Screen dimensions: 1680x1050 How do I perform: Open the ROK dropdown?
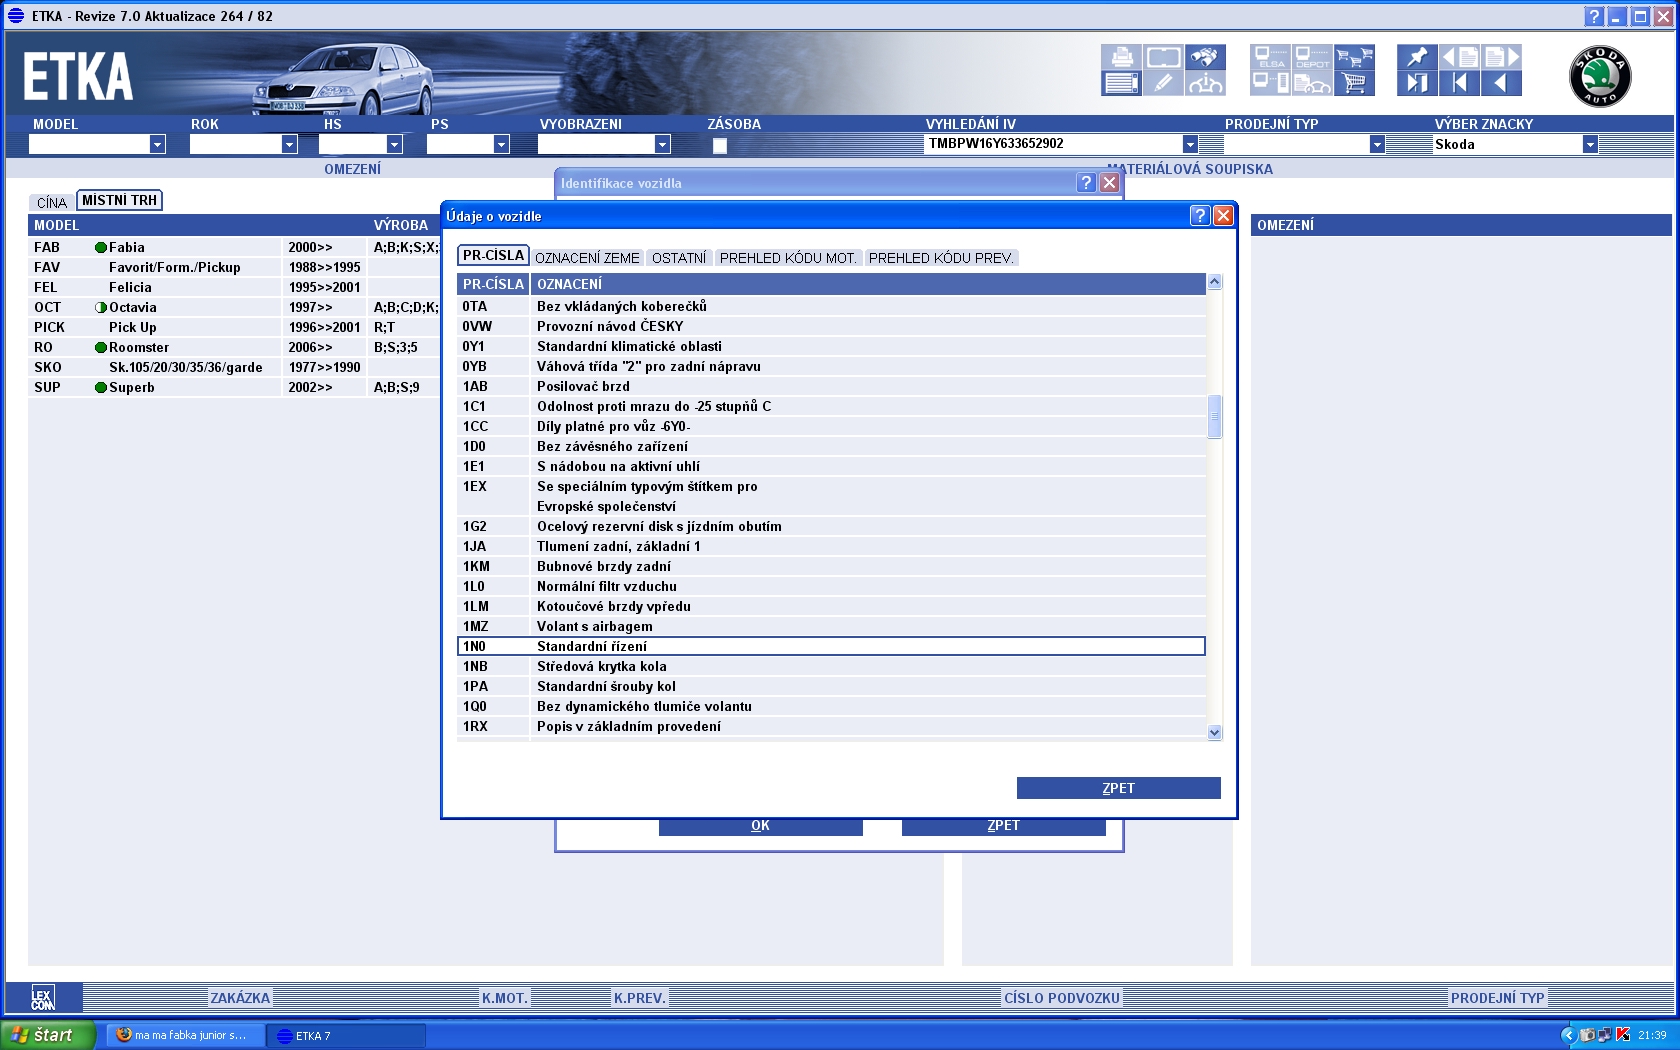click(289, 144)
